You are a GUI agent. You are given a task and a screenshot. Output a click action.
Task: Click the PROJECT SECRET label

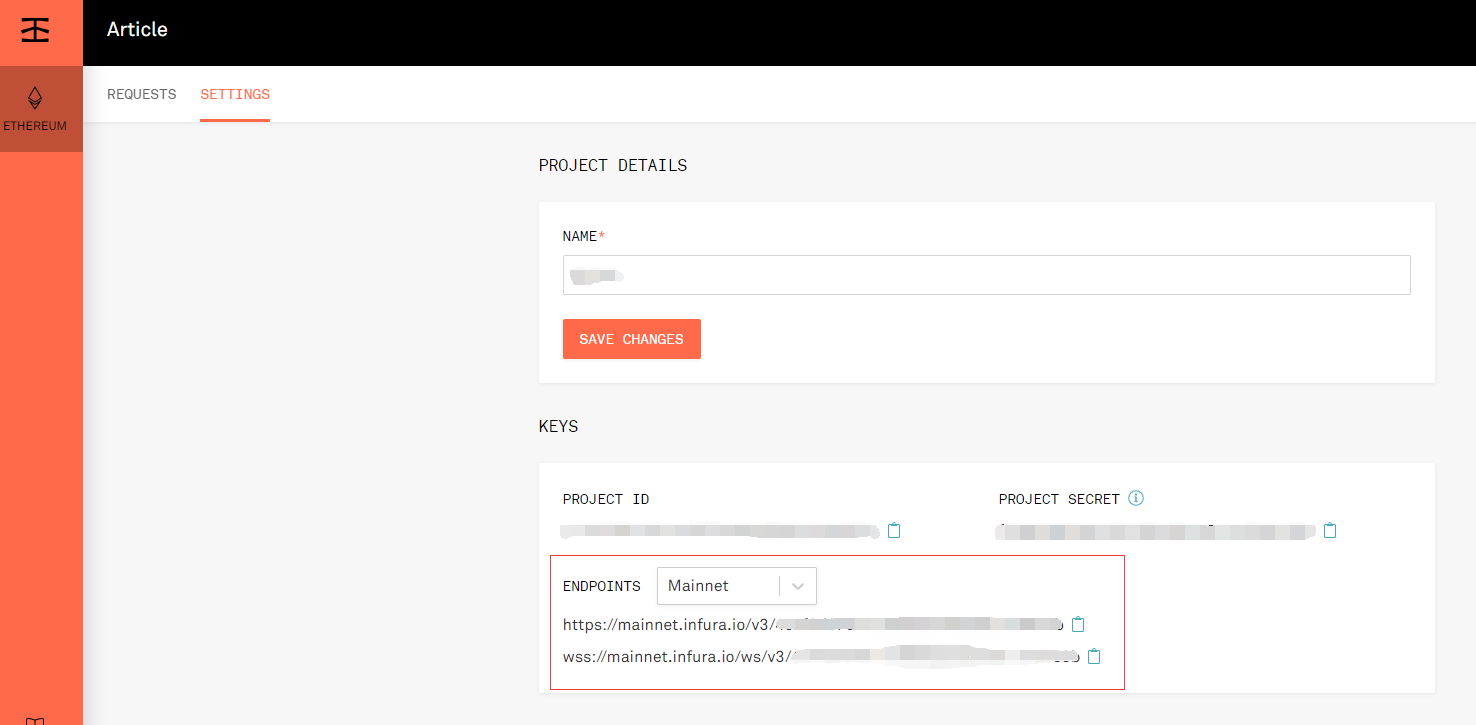1059,499
